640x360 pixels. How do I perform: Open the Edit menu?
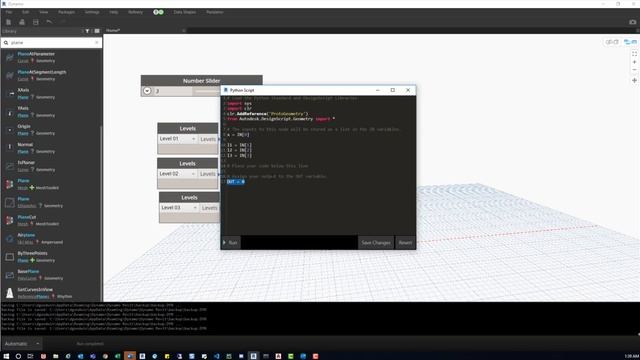(x=26, y=12)
